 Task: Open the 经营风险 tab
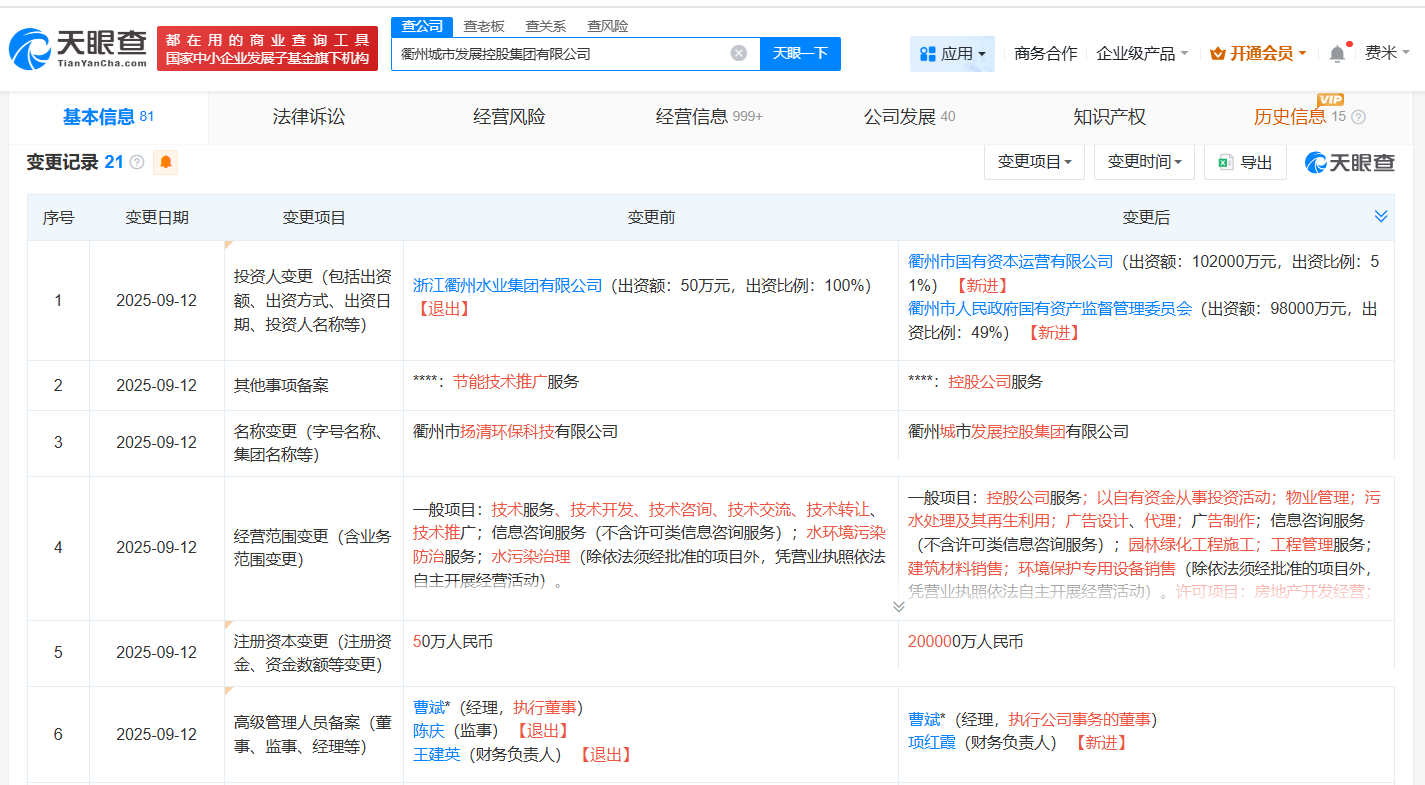509,117
